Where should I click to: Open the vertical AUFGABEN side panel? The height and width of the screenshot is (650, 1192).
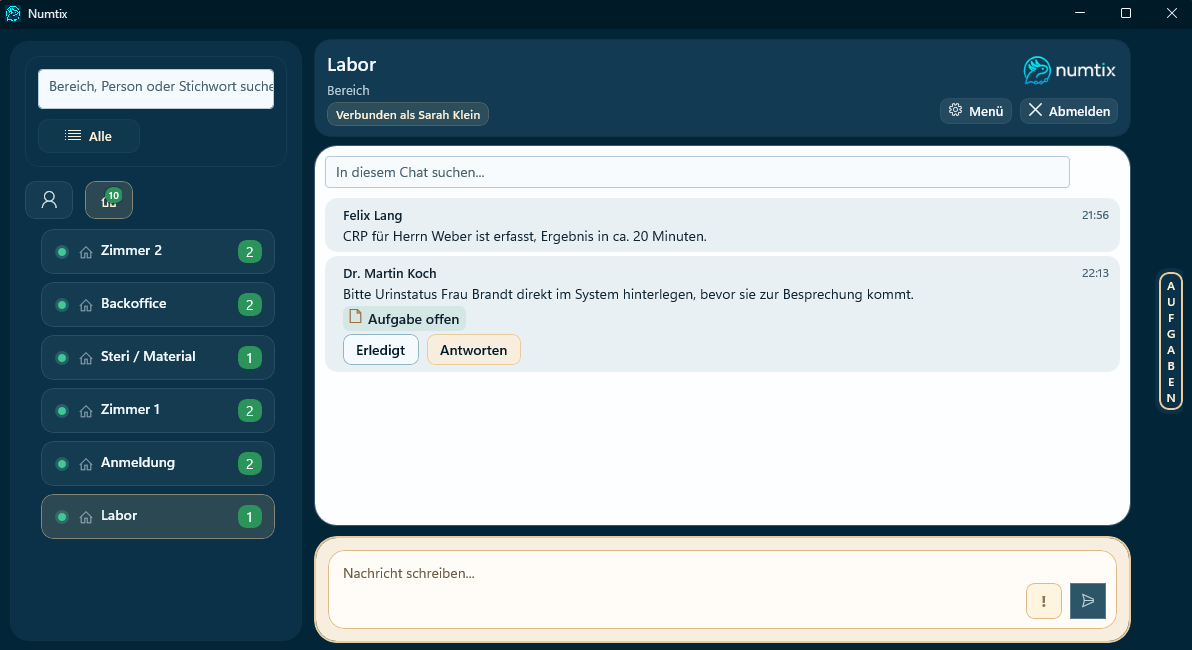[1171, 341]
